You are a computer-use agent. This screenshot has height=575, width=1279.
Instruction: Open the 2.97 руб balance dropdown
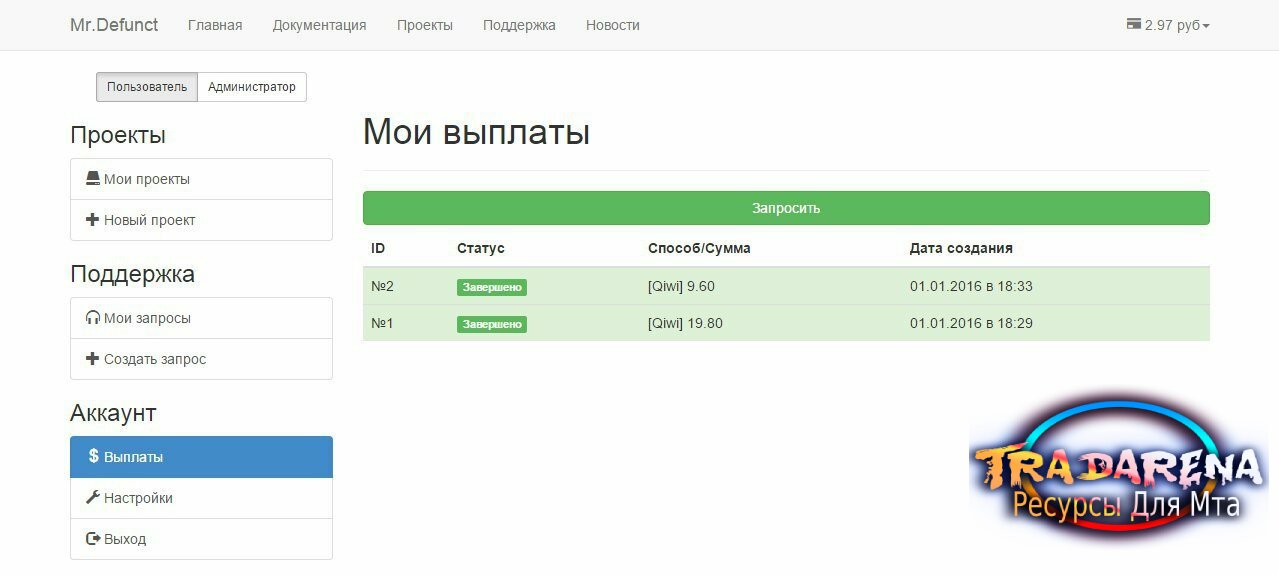(x=1168, y=25)
